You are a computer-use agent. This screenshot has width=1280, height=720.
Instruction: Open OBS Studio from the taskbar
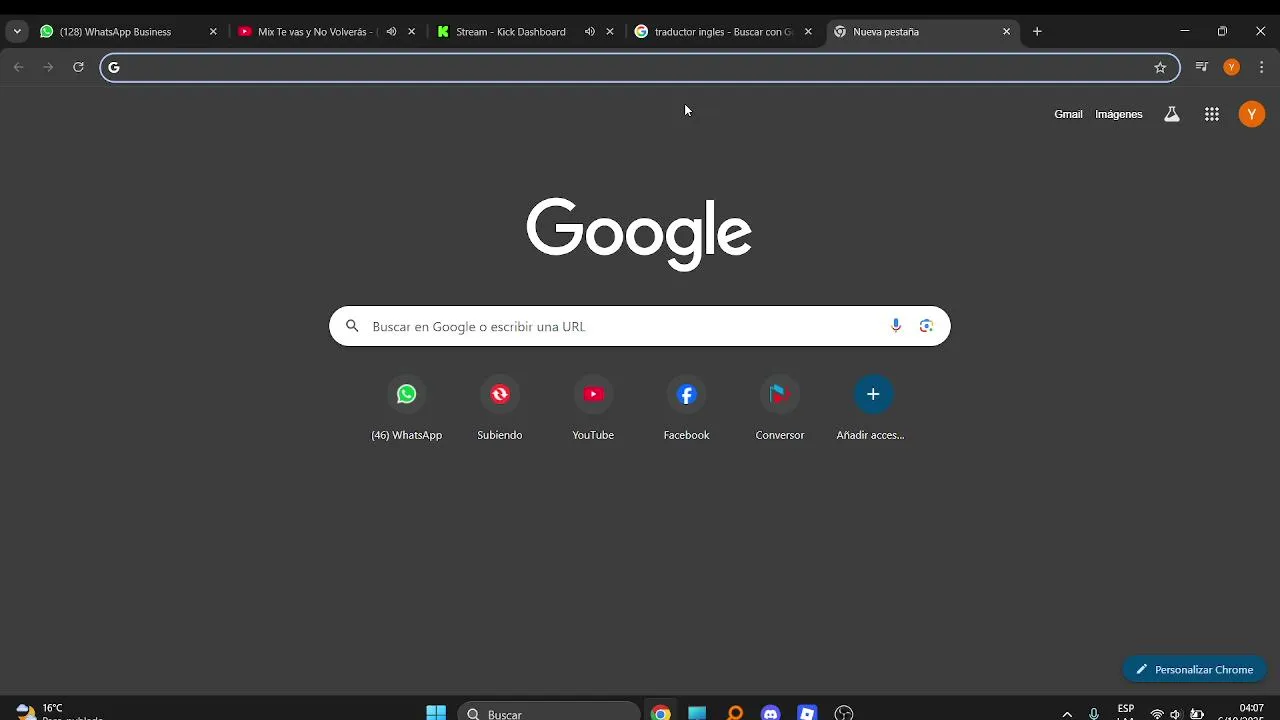click(x=844, y=713)
